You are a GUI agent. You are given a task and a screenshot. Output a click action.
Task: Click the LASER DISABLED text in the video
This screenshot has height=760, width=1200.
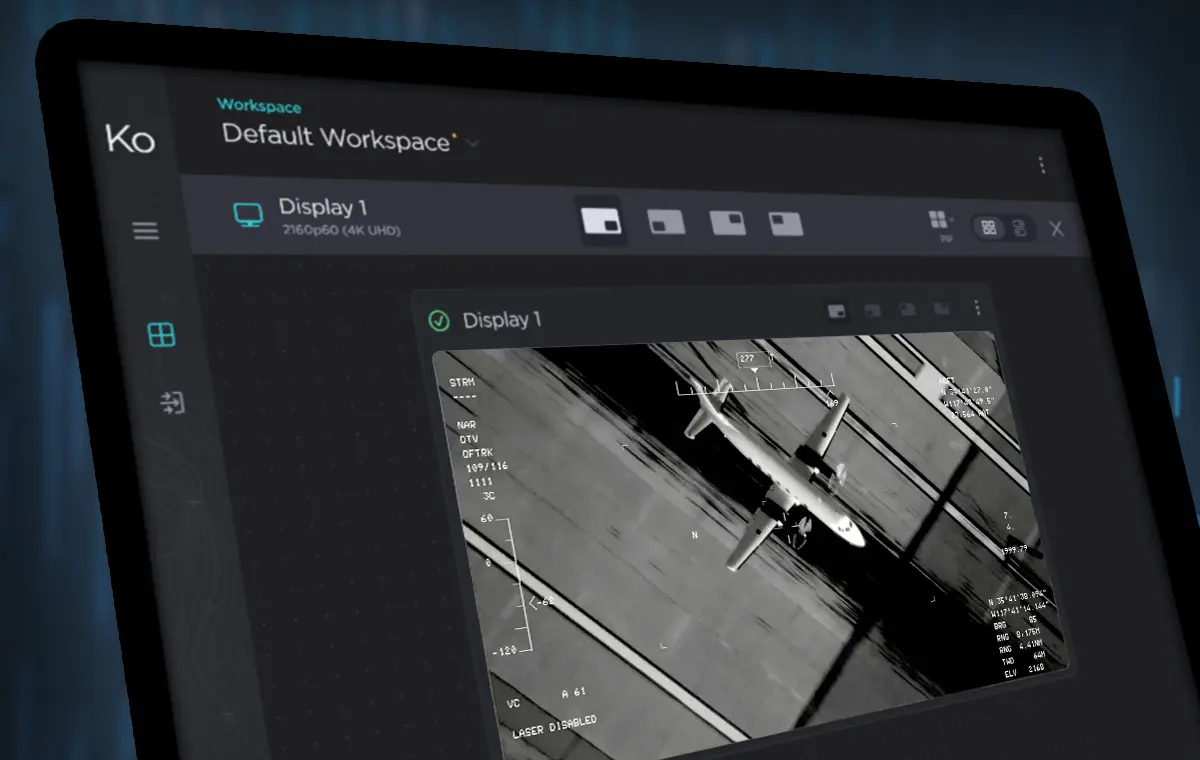(x=555, y=726)
